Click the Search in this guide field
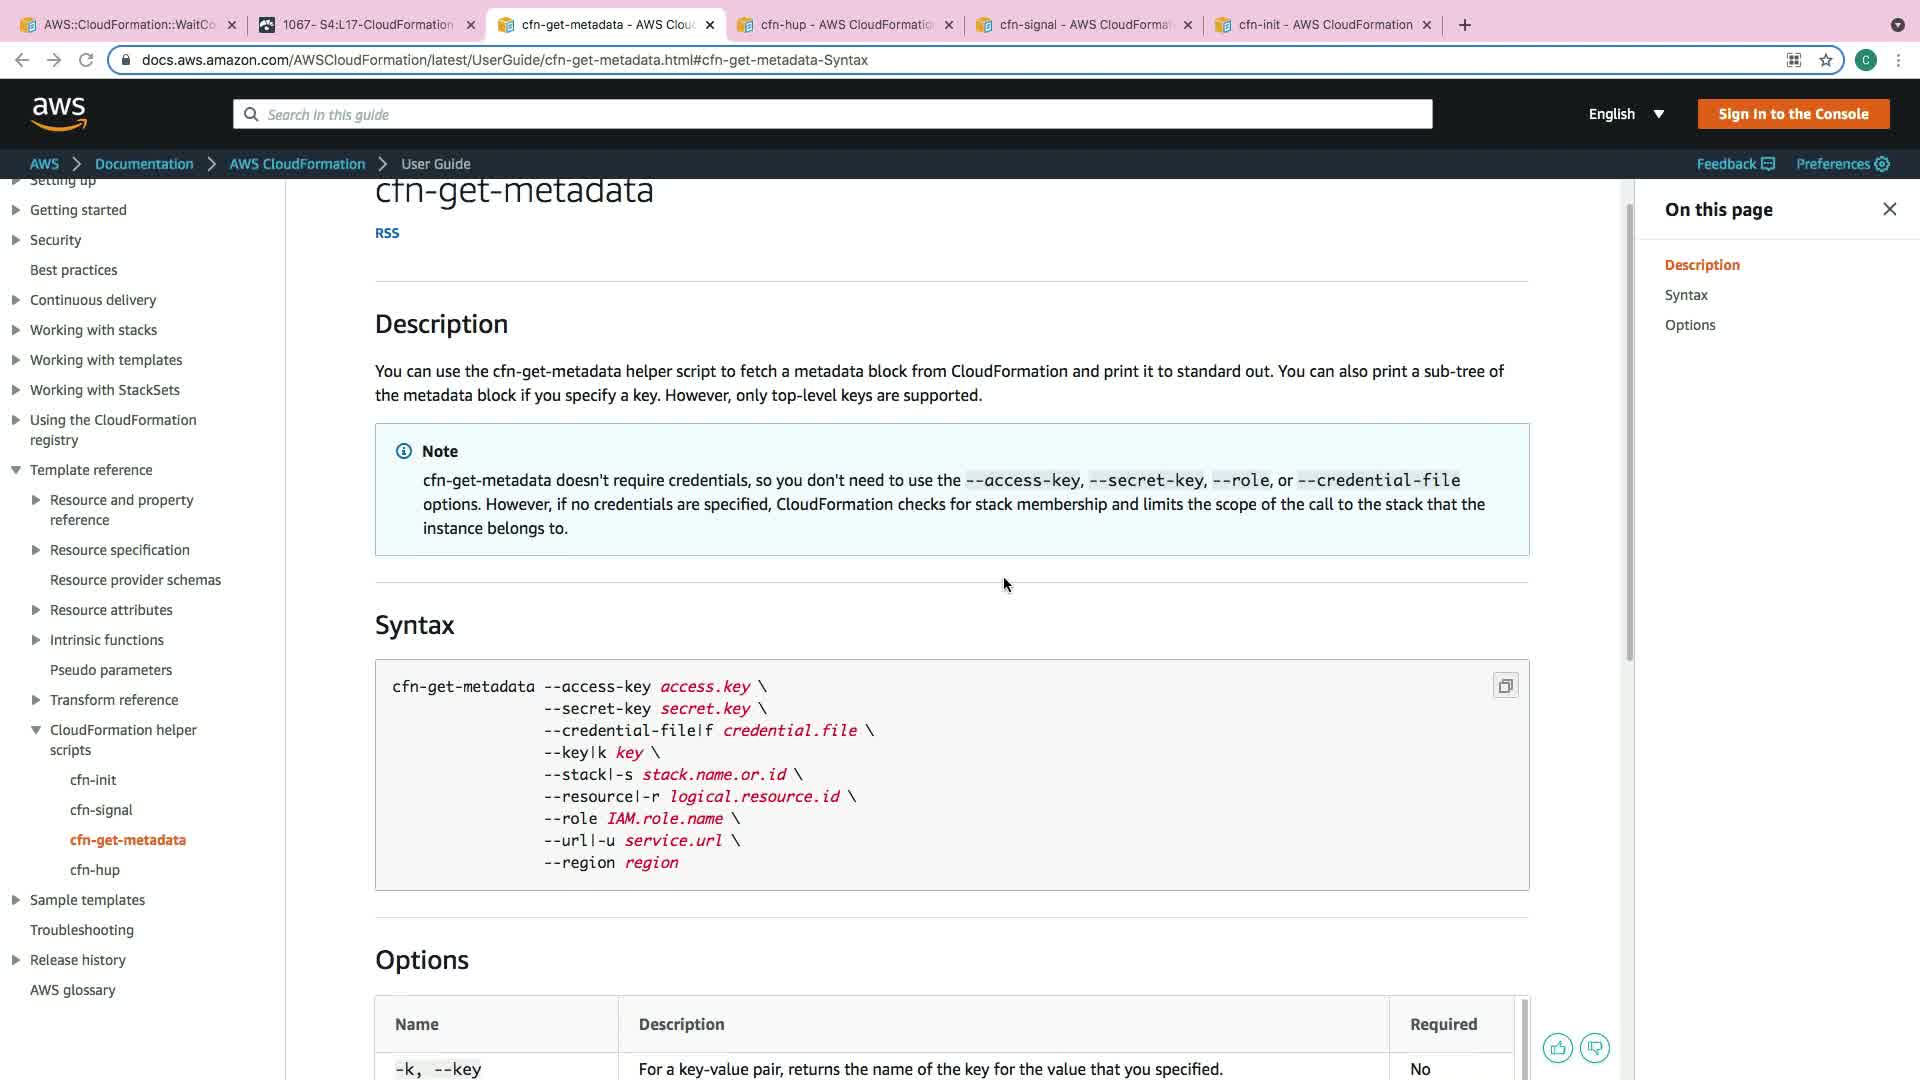Image resolution: width=1920 pixels, height=1080 pixels. [832, 115]
